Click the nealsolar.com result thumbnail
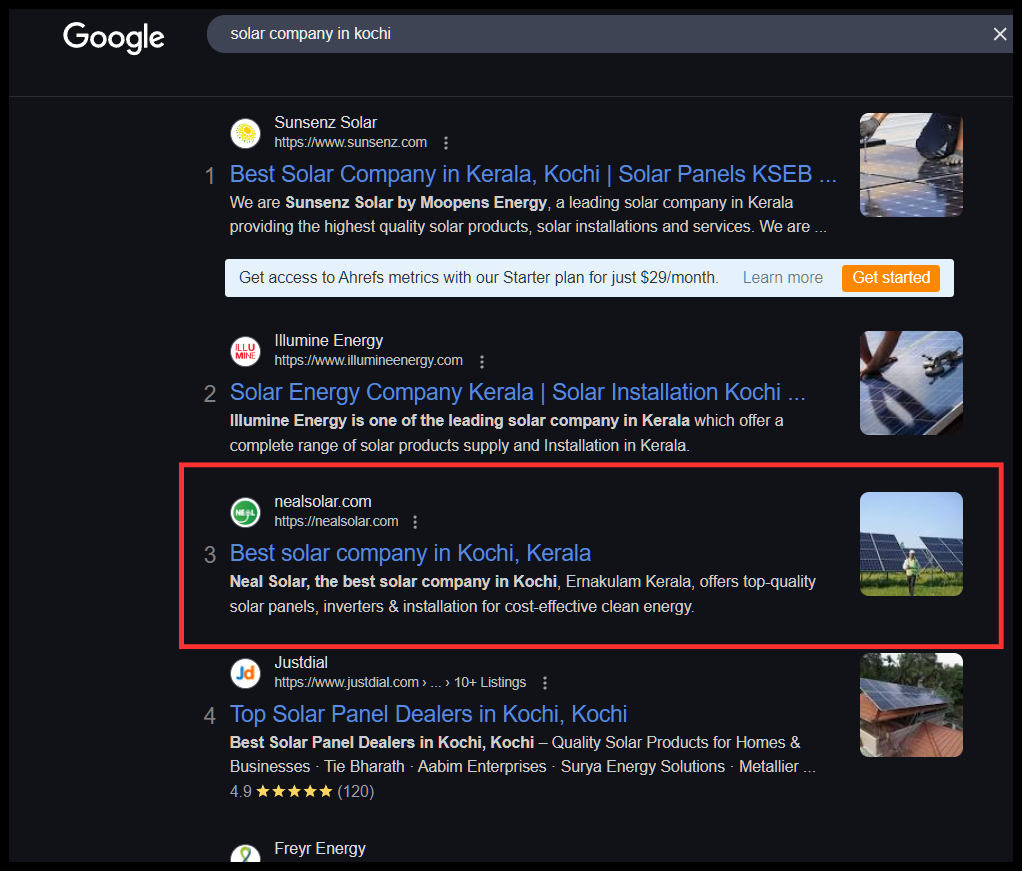Screen dimensions: 1022x871 911,544
